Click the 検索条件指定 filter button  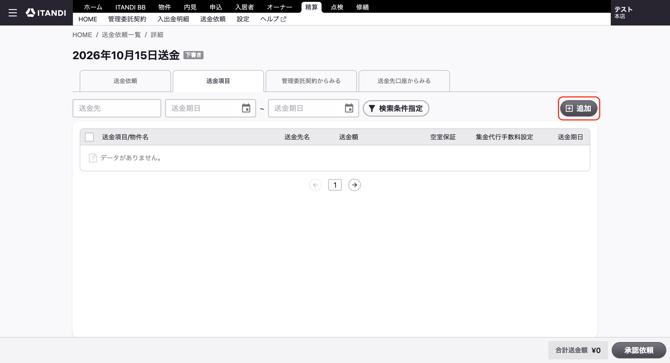[x=396, y=108]
